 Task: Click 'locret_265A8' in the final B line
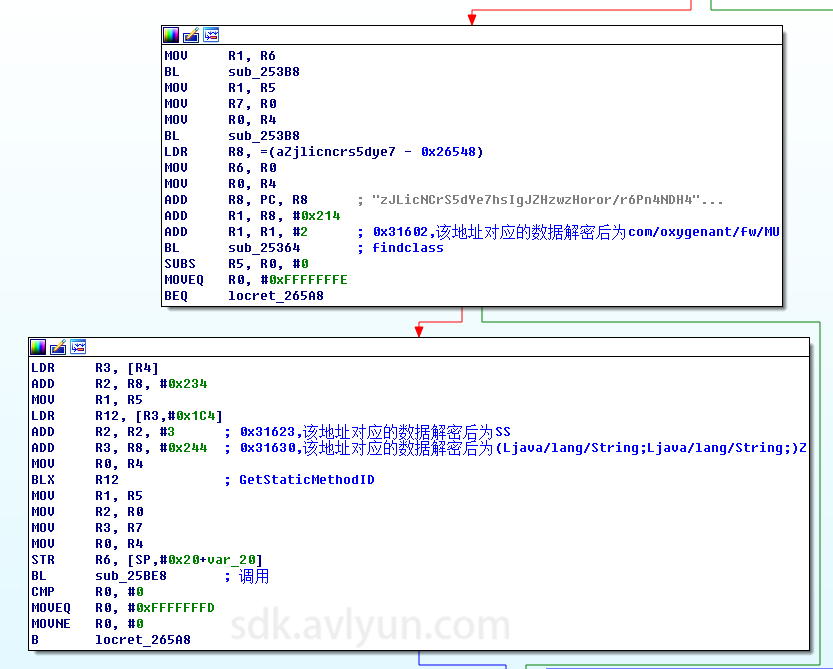142,639
